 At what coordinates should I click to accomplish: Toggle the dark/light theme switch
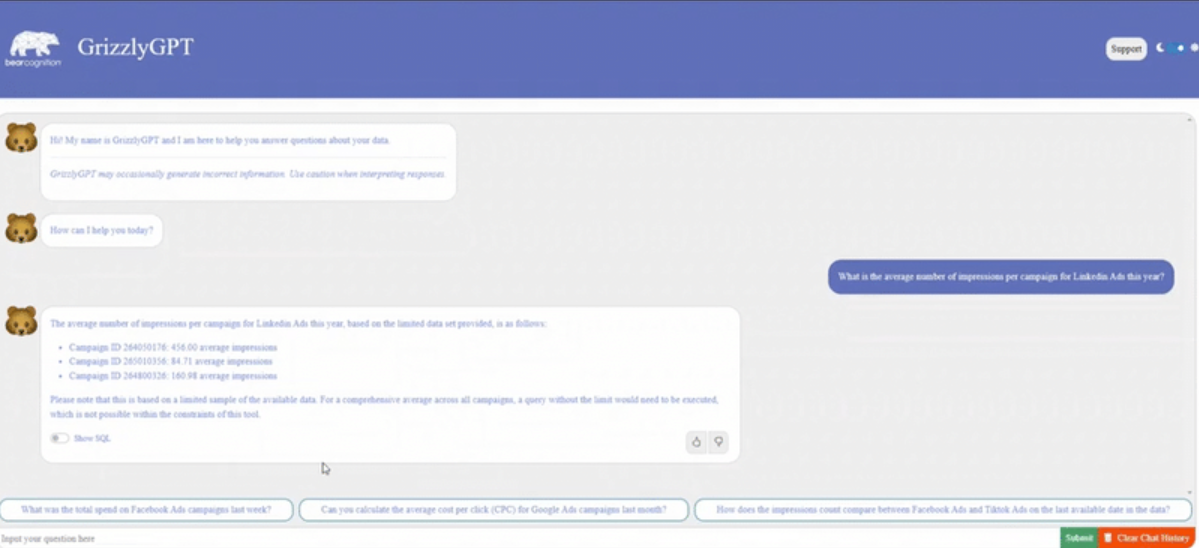(1176, 48)
